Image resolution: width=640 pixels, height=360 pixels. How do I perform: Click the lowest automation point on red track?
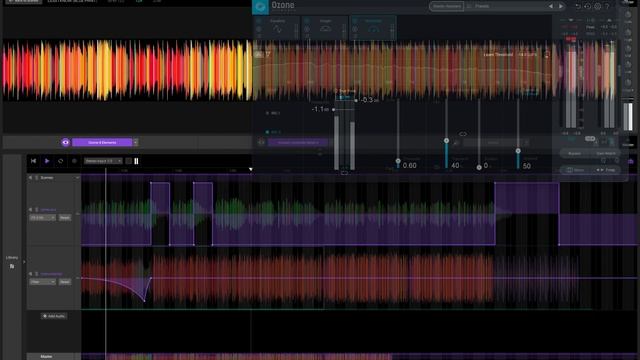pyautogui.click(x=144, y=301)
